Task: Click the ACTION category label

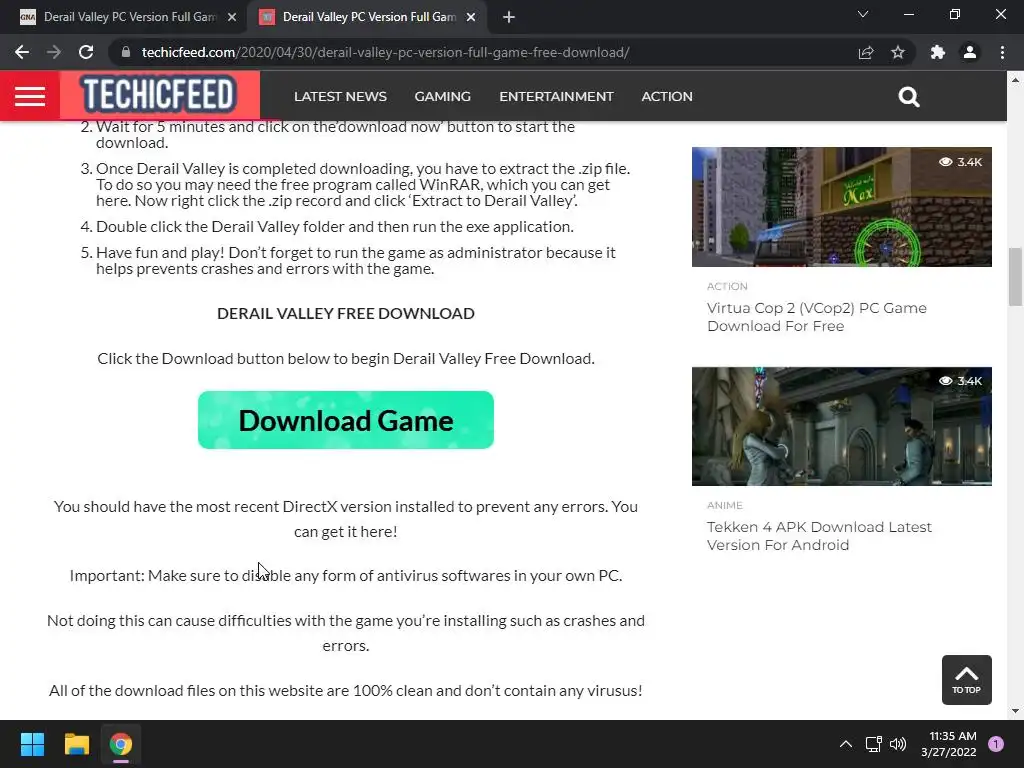Action: pyautogui.click(x=727, y=286)
